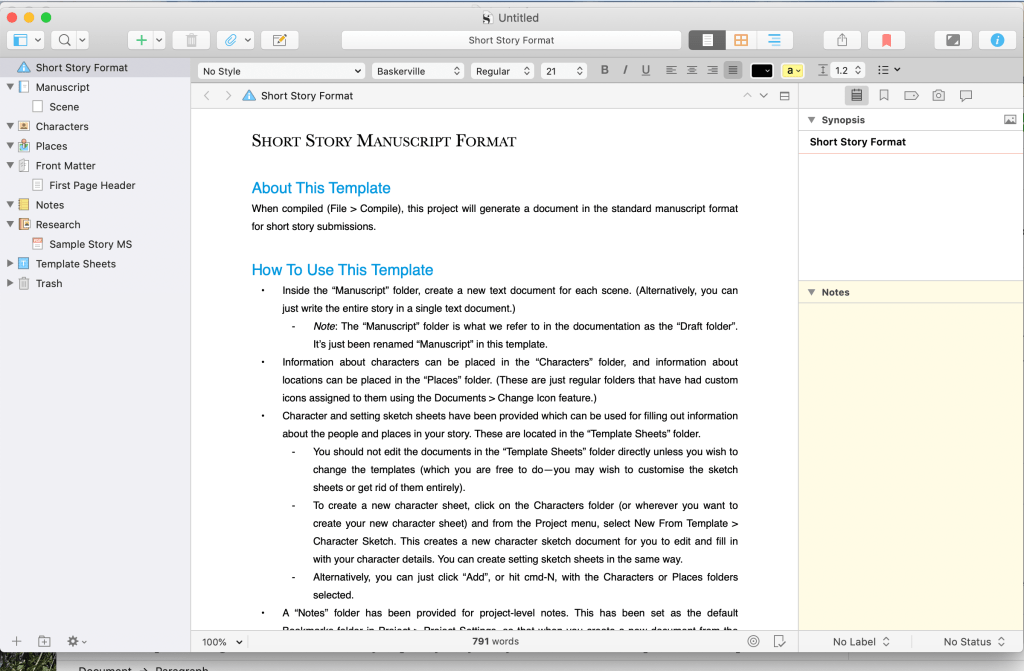Open the black text color swatch
Viewport: 1024px width, 671px height.
[x=761, y=71]
